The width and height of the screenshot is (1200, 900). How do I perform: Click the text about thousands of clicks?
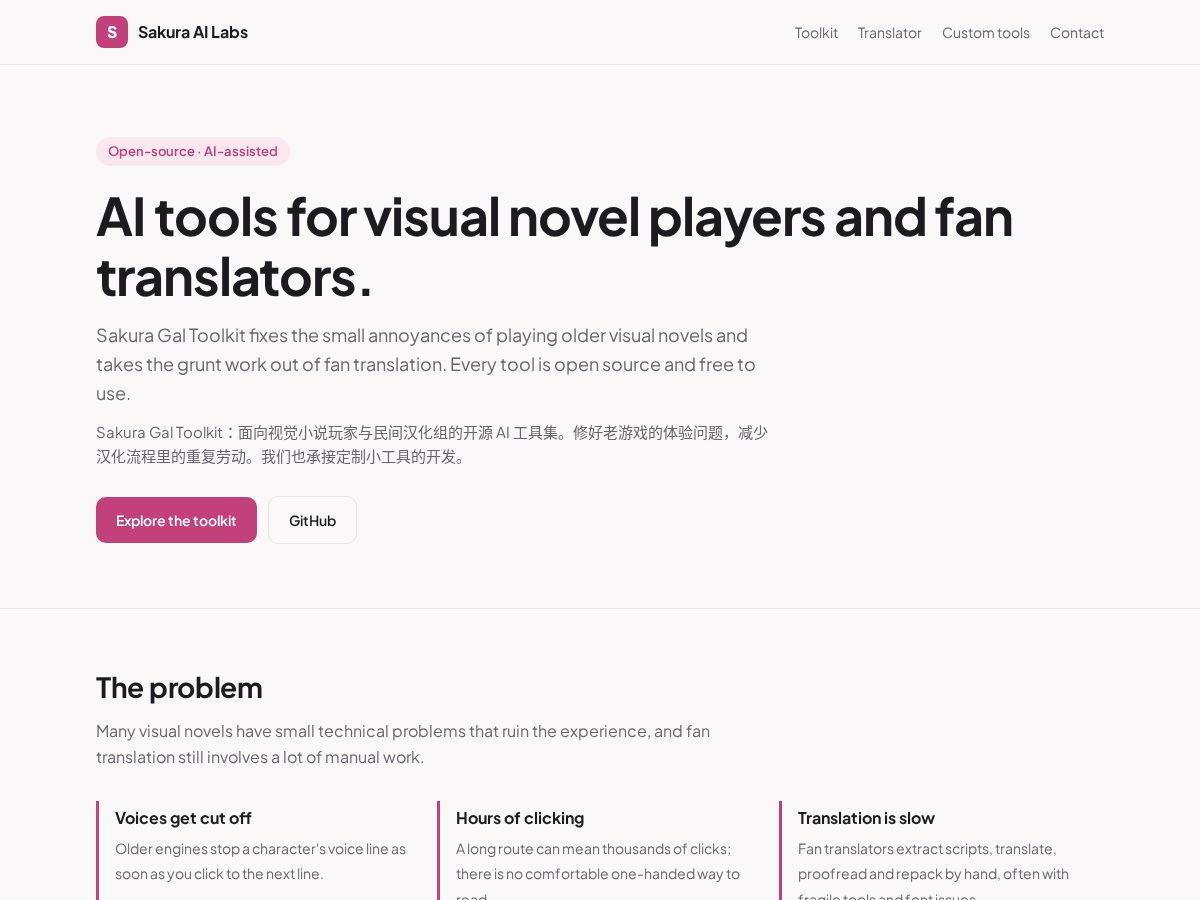pyautogui.click(x=598, y=869)
